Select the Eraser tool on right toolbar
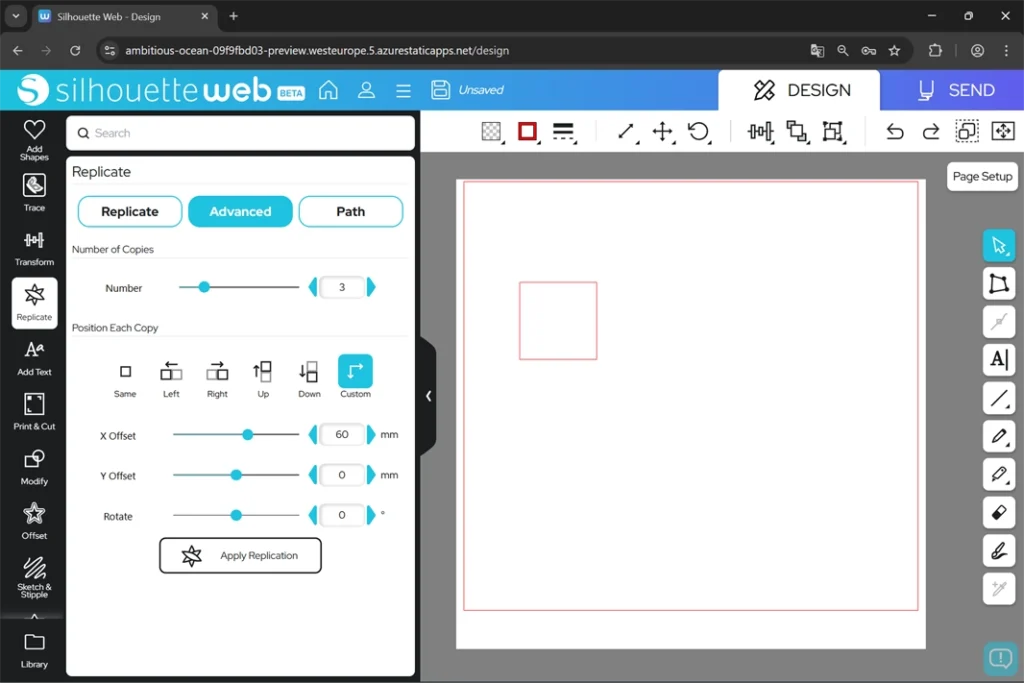The height and width of the screenshot is (683, 1024). 998,512
